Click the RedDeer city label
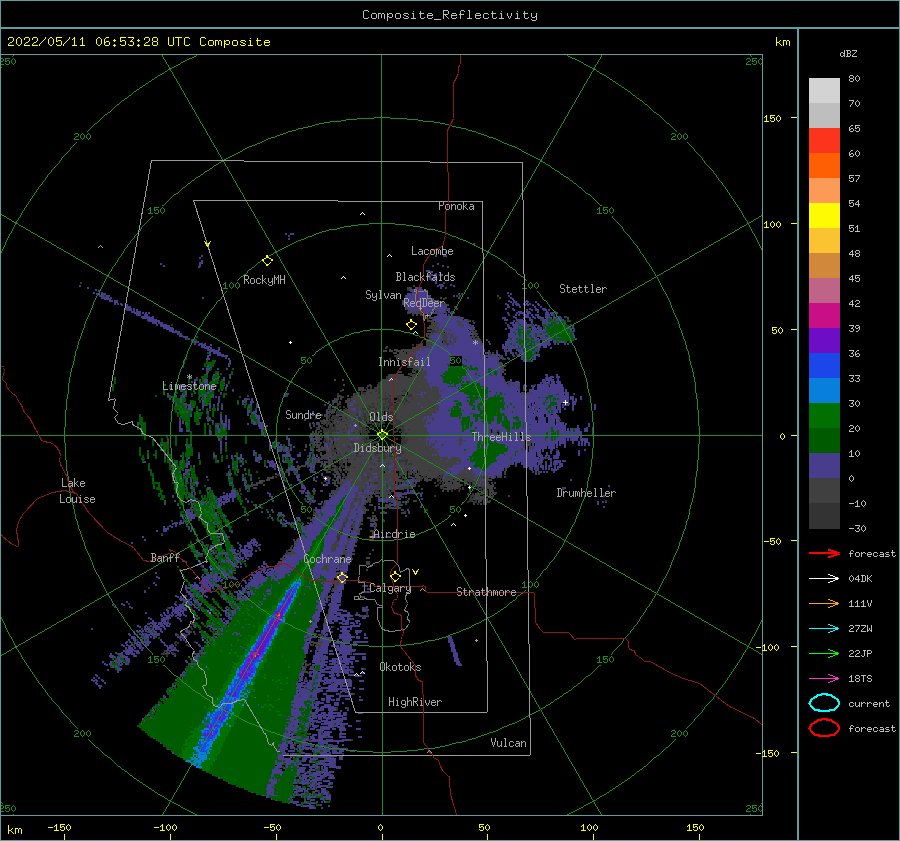The width and height of the screenshot is (900, 841). pos(424,303)
